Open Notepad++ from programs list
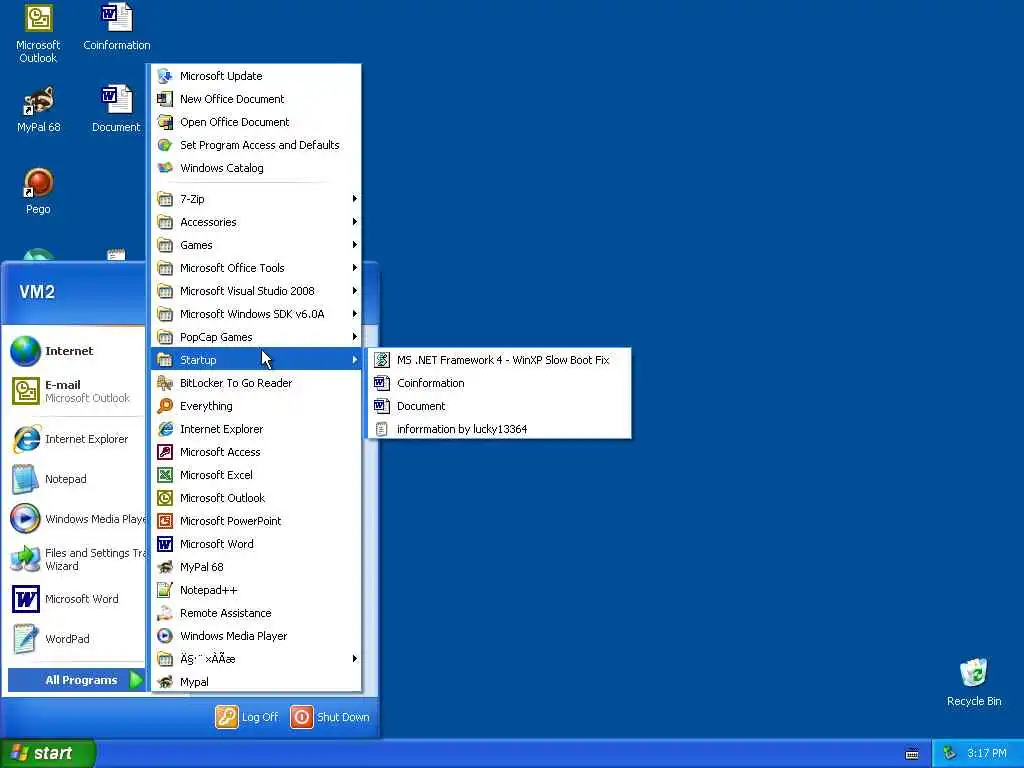The image size is (1024, 768). [256, 590]
